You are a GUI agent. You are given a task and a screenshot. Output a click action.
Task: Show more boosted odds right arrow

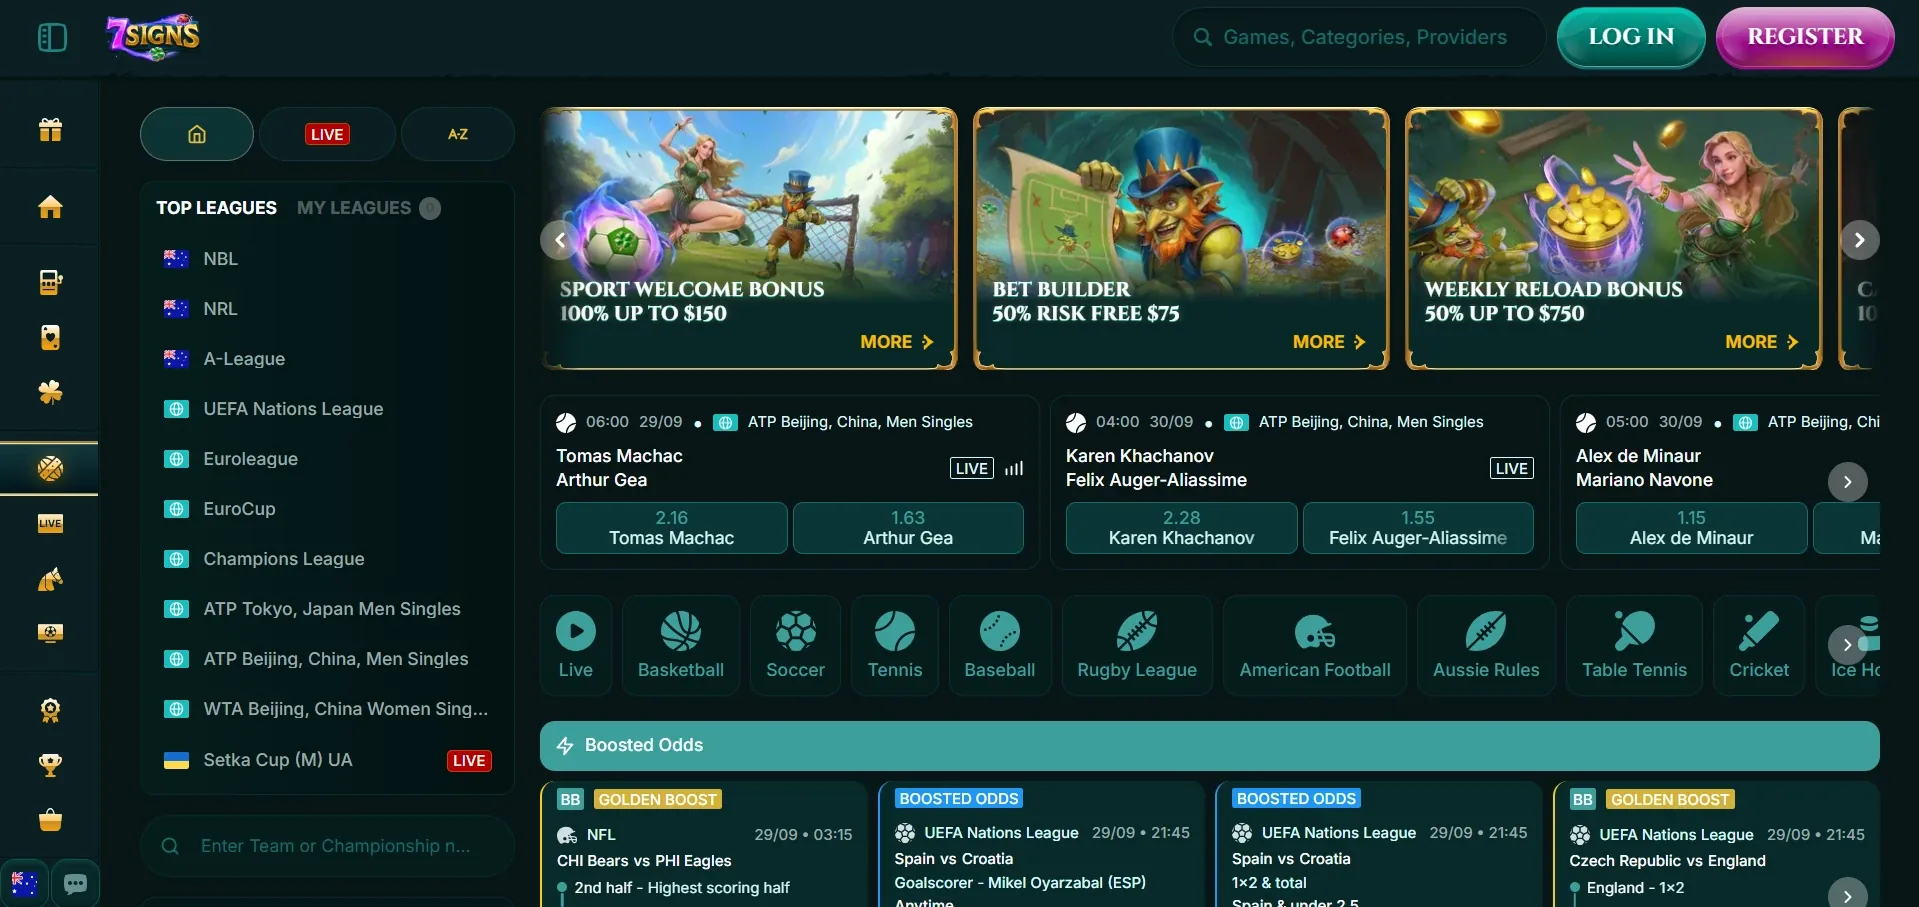tap(1848, 896)
